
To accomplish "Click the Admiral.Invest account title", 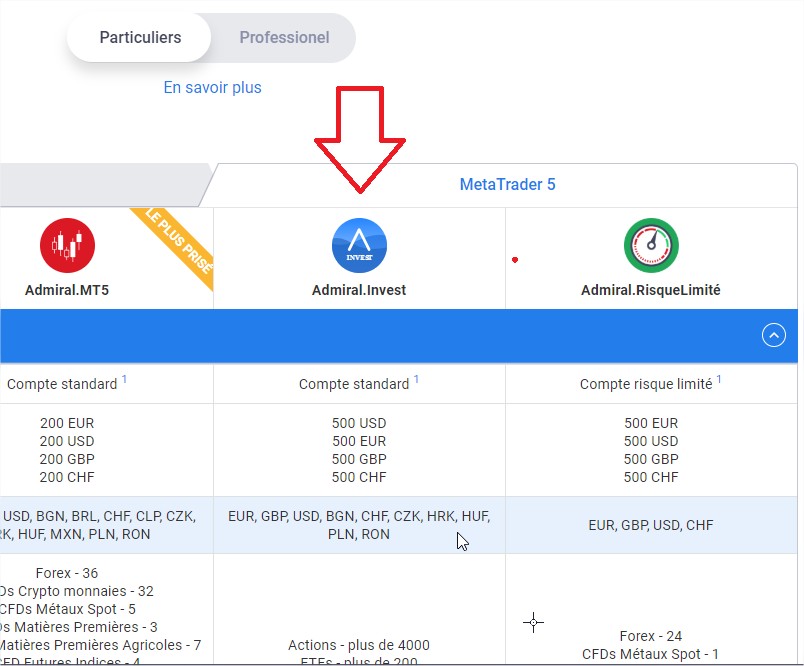I will [359, 290].
